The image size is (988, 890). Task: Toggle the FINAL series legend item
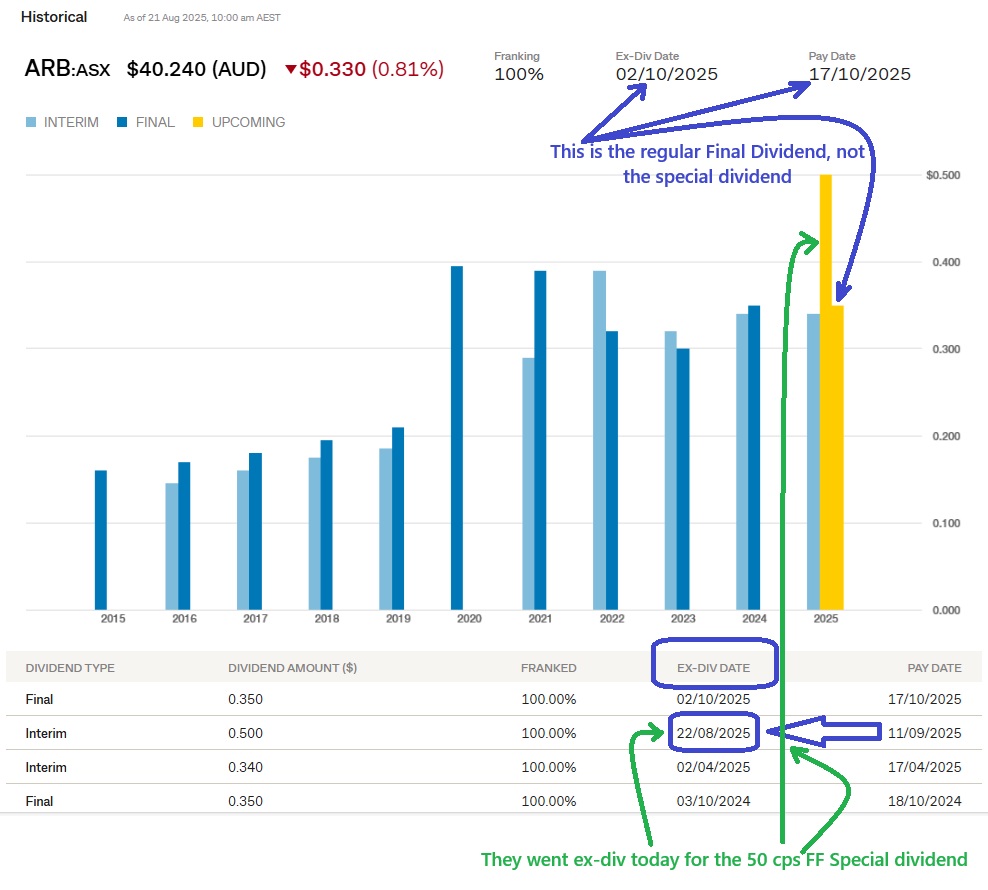[x=144, y=123]
